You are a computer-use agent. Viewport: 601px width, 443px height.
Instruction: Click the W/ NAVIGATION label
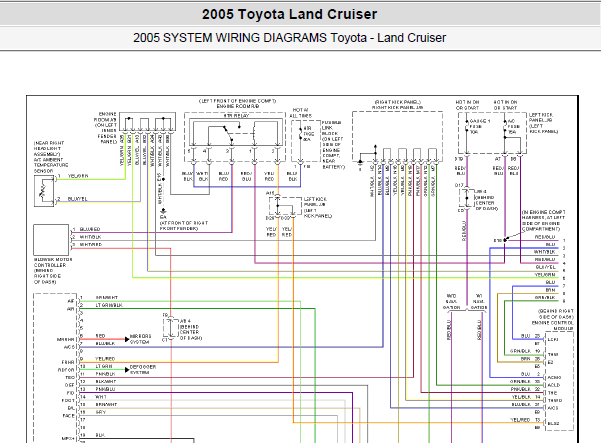[x=478, y=302]
